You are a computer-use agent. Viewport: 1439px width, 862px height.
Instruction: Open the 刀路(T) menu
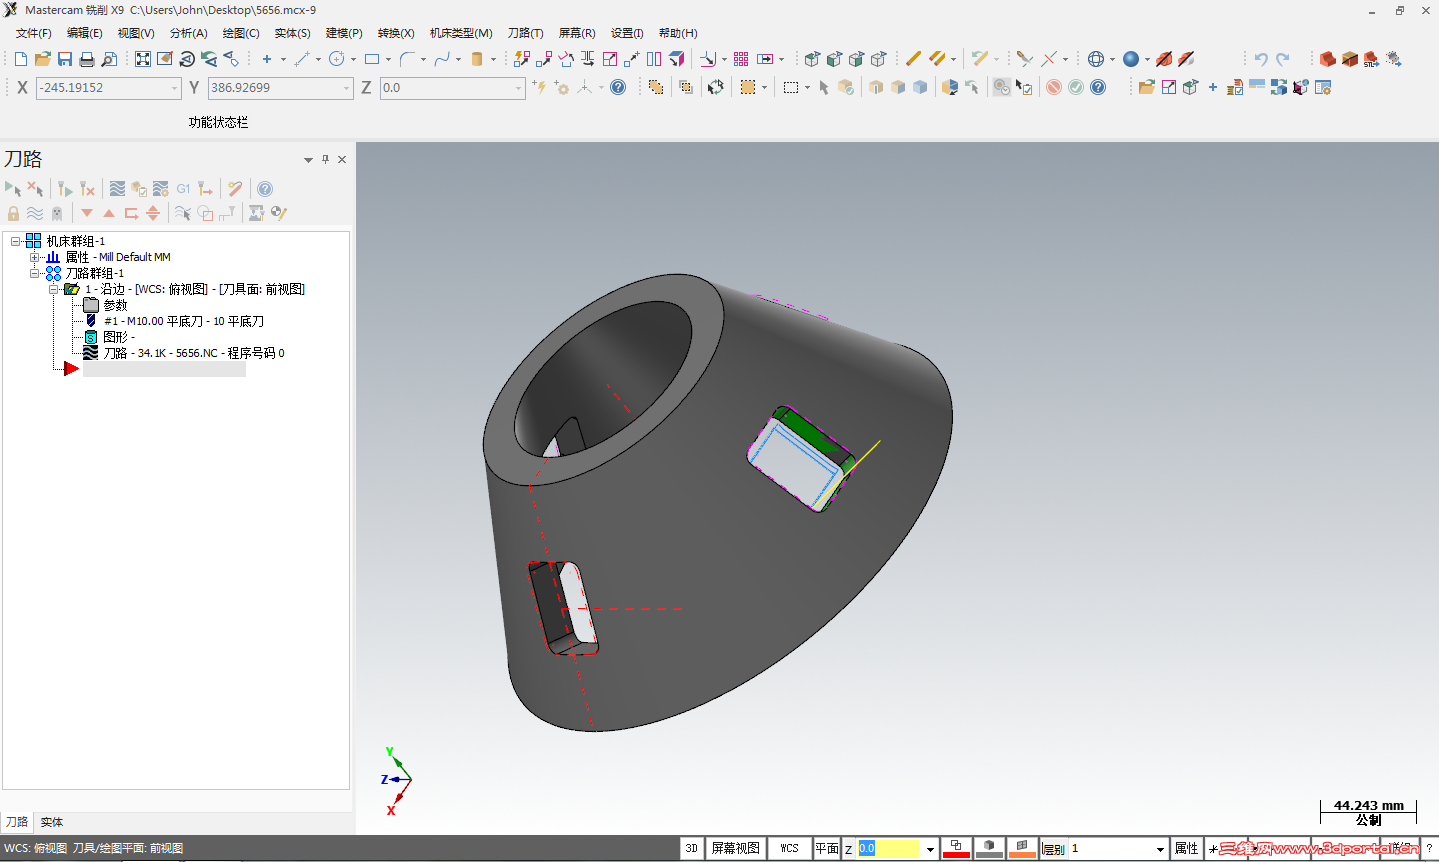coord(525,33)
